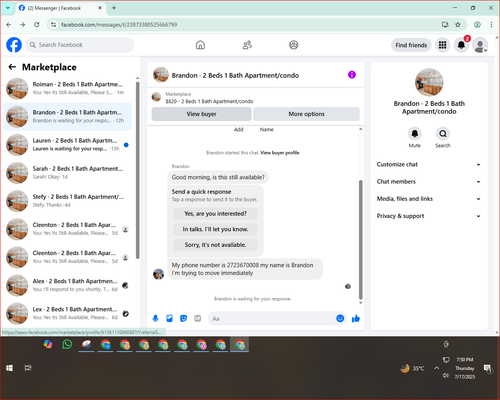The width and height of the screenshot is (500, 400).
Task: Open the account profile avatar menu
Action: (480, 45)
